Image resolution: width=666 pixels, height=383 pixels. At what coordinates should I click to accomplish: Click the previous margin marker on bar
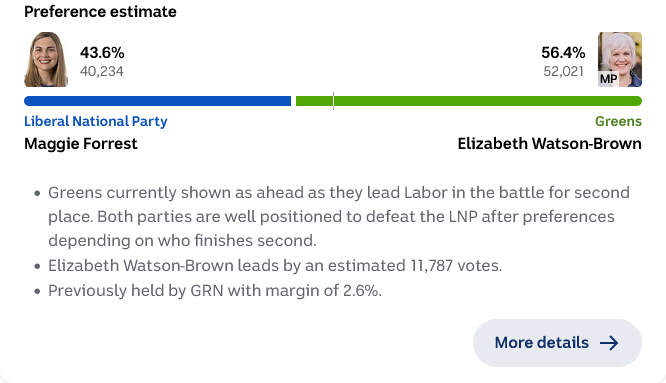click(333, 101)
